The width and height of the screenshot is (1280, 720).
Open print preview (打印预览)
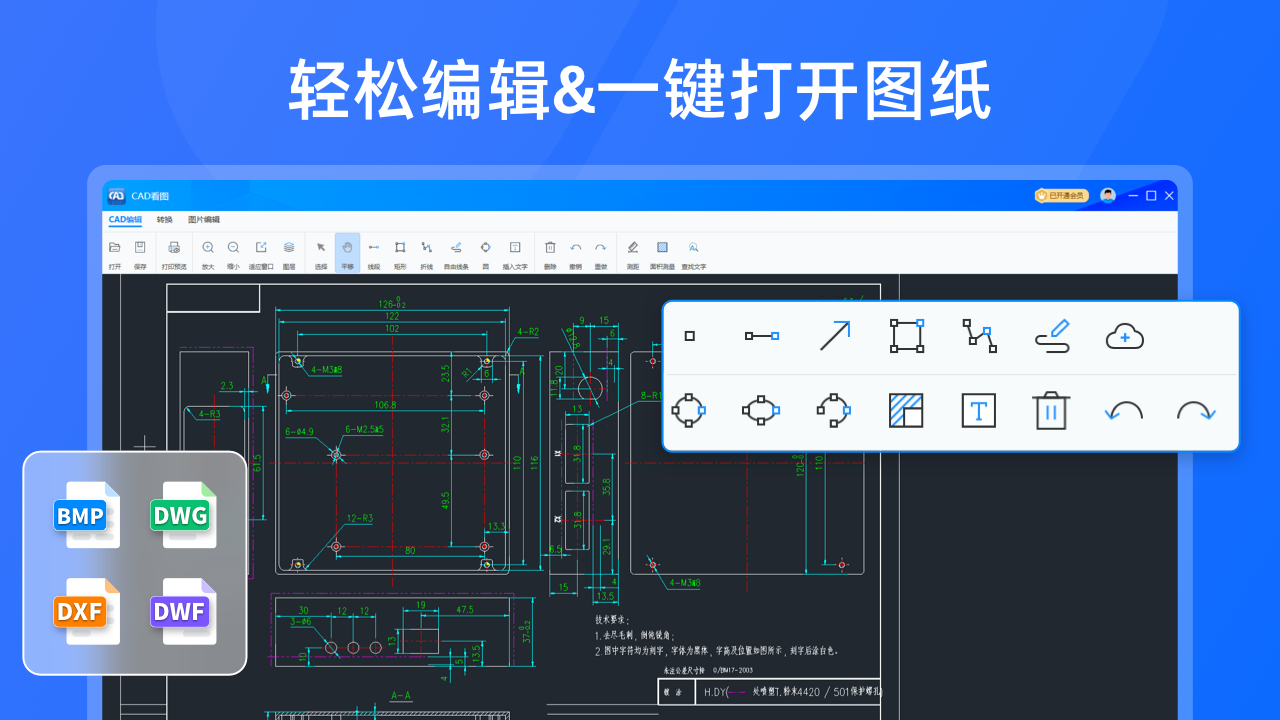coord(172,252)
